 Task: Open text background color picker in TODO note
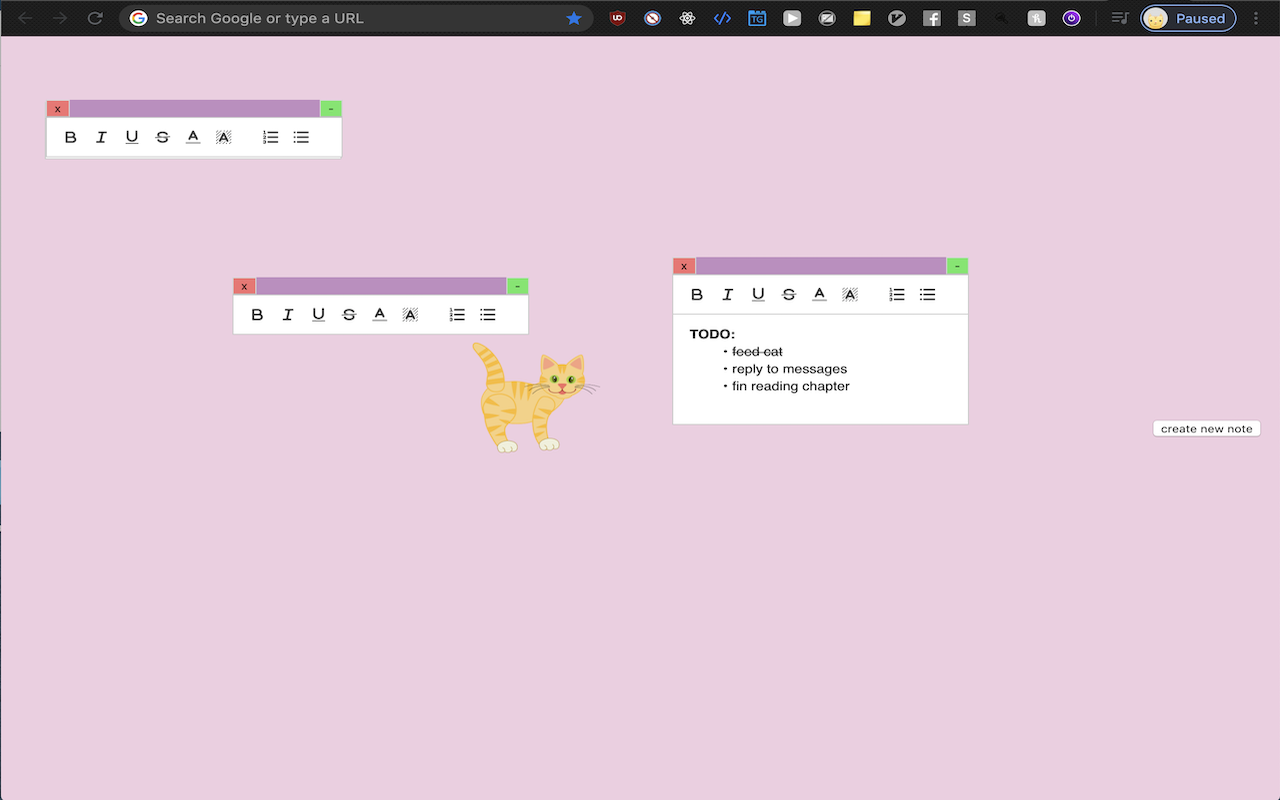point(850,294)
